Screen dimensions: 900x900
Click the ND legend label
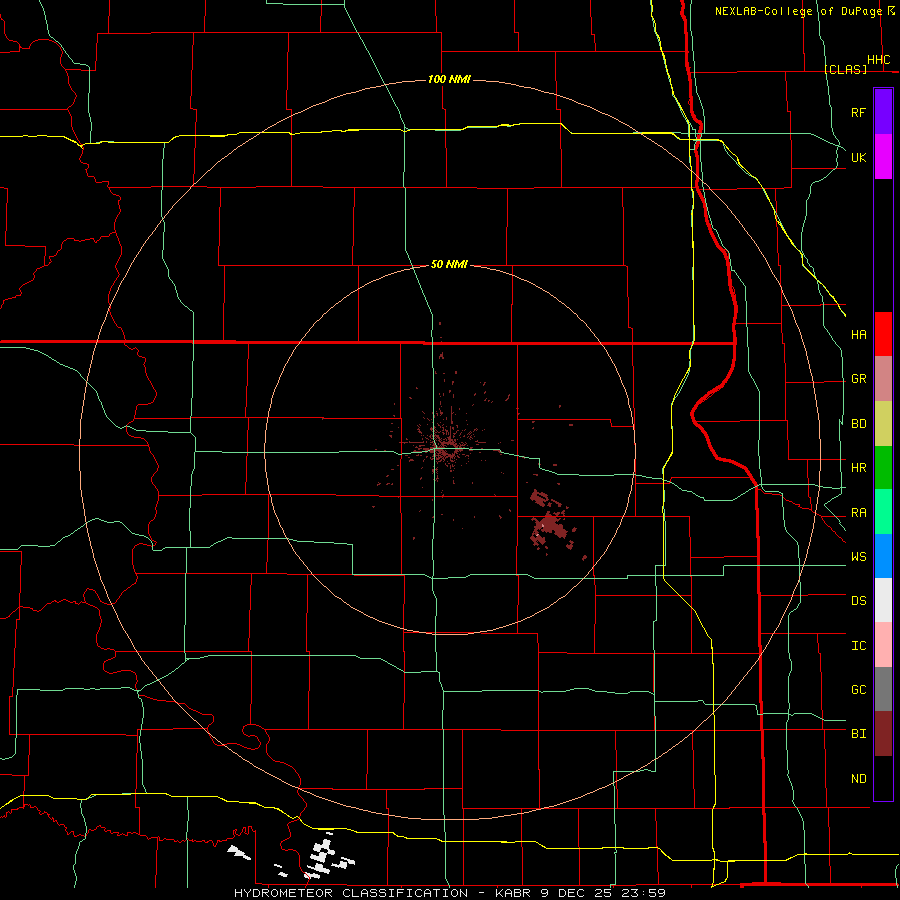point(858,779)
